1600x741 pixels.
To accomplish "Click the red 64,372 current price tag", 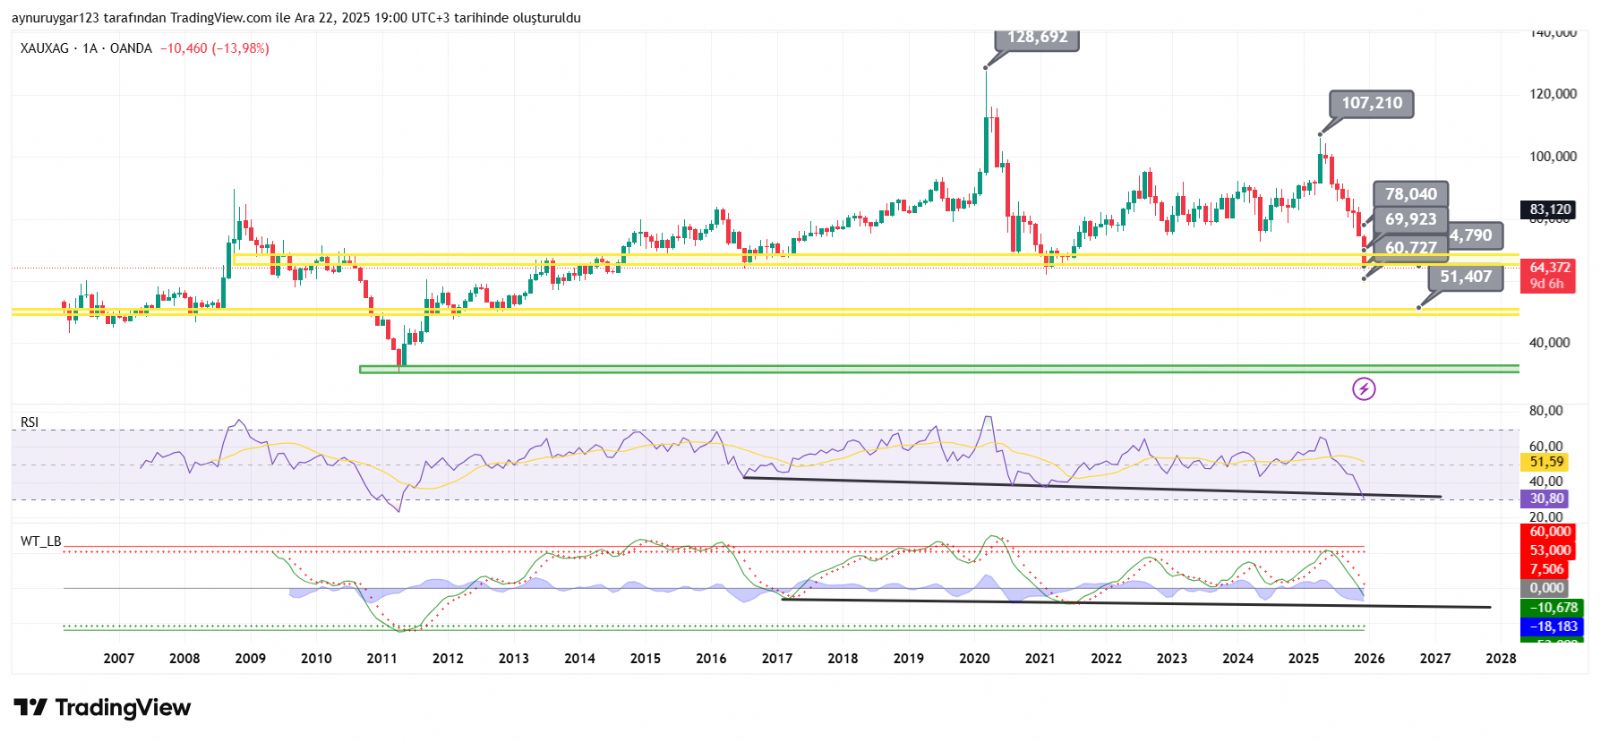I will (1549, 268).
